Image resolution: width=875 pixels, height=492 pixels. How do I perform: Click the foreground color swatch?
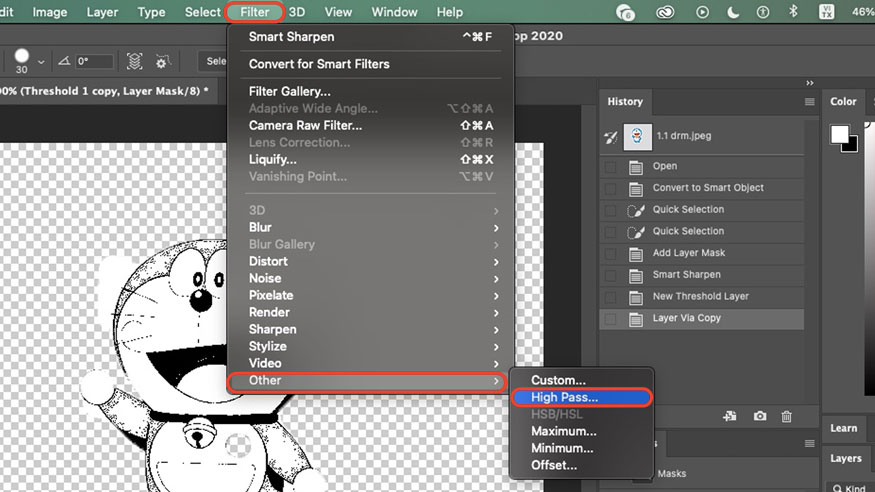click(x=839, y=134)
